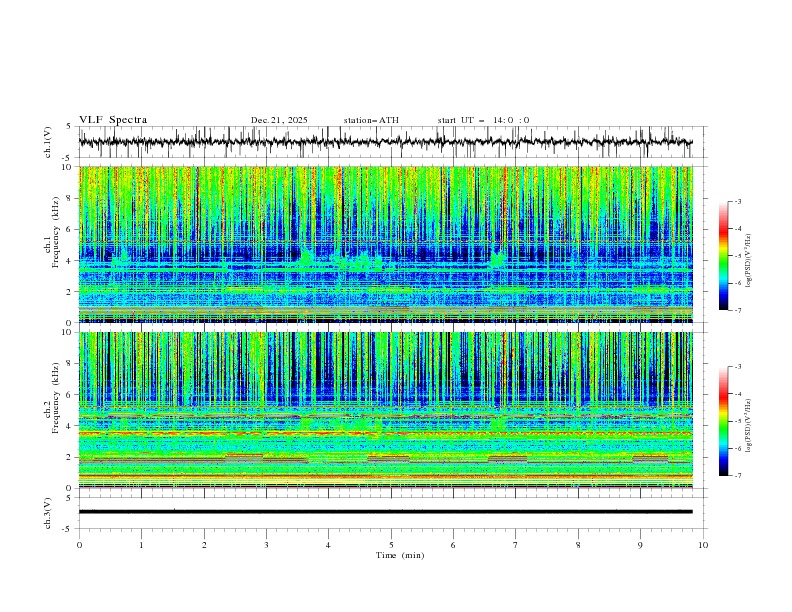Click the "4" kHz tick on ch.2 frequency axis

coord(71,426)
